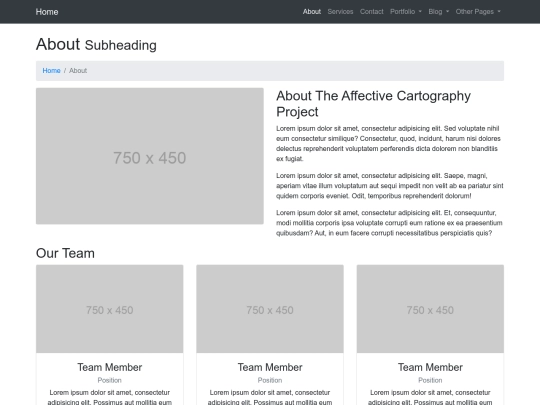Click the paragraph starting 'Lorem ipsum... Sed voluptate nihil'
This screenshot has width=540, height=405.
388,144
